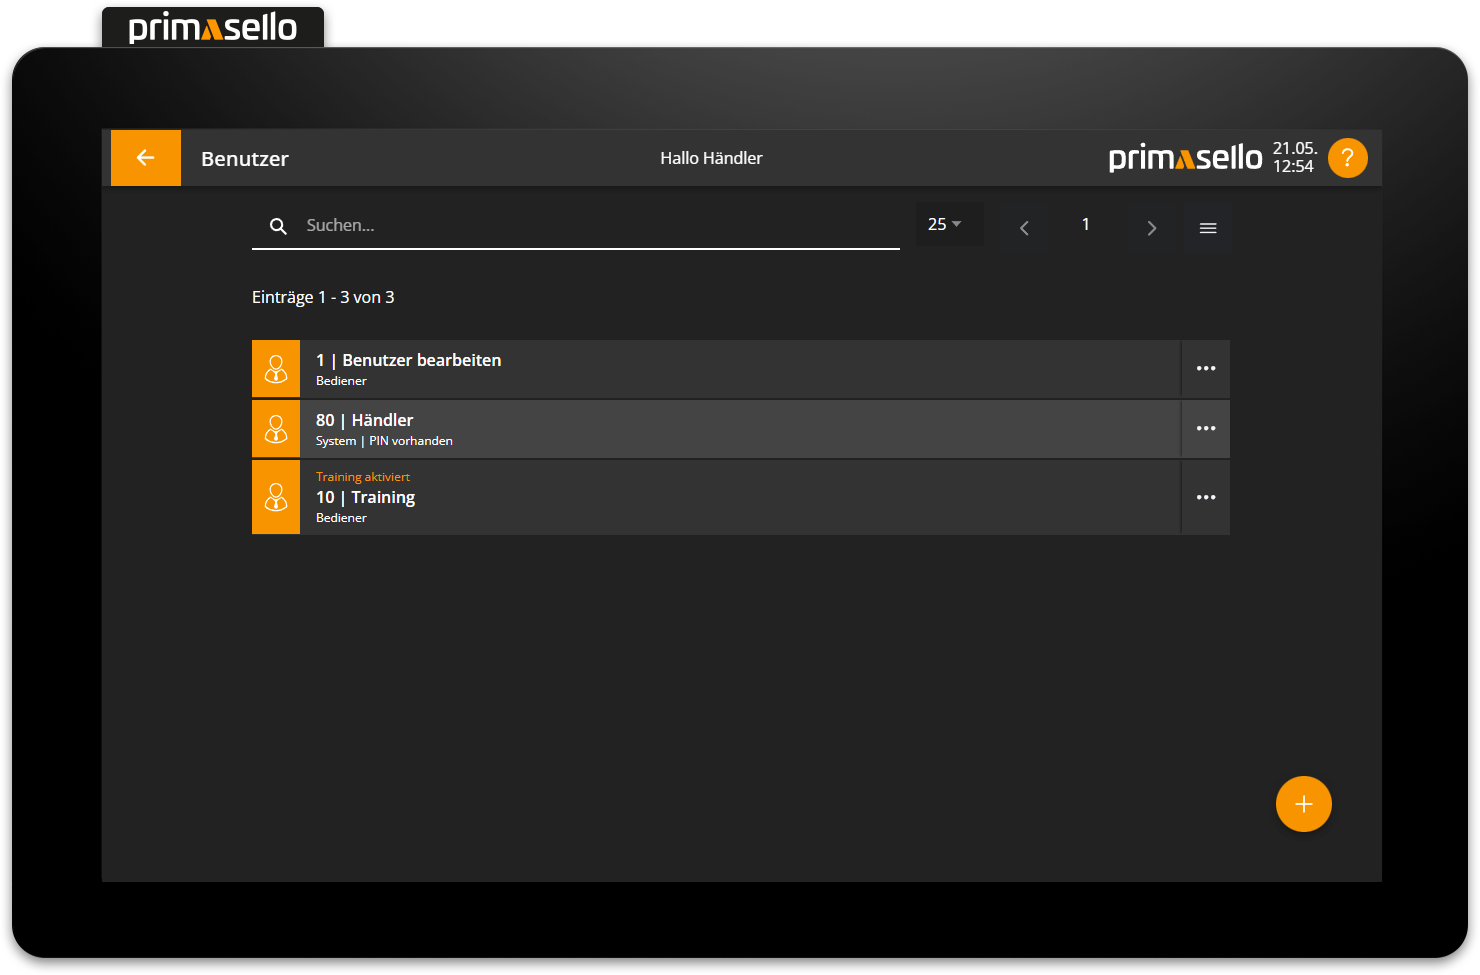Open three-dot menu for Händler user
The width and height of the screenshot is (1480, 975).
[1206, 429]
